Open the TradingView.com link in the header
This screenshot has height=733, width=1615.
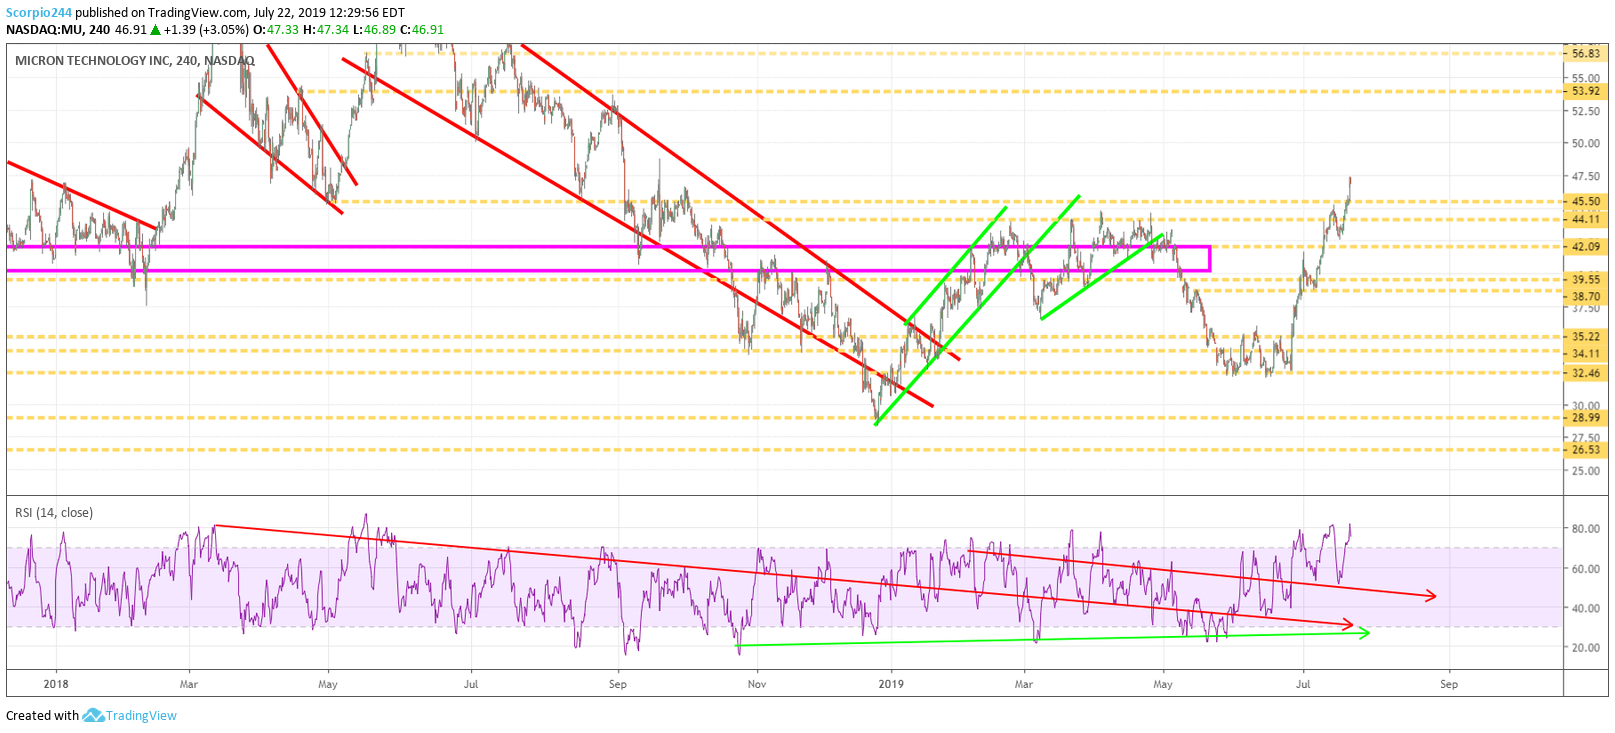pyautogui.click(x=196, y=13)
